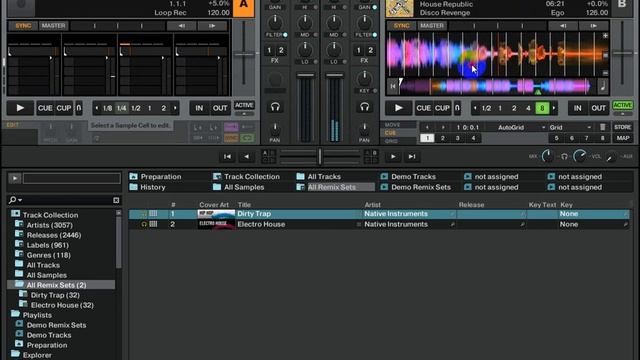
Task: Select Deck A loop size 1/8
Action: pos(107,108)
